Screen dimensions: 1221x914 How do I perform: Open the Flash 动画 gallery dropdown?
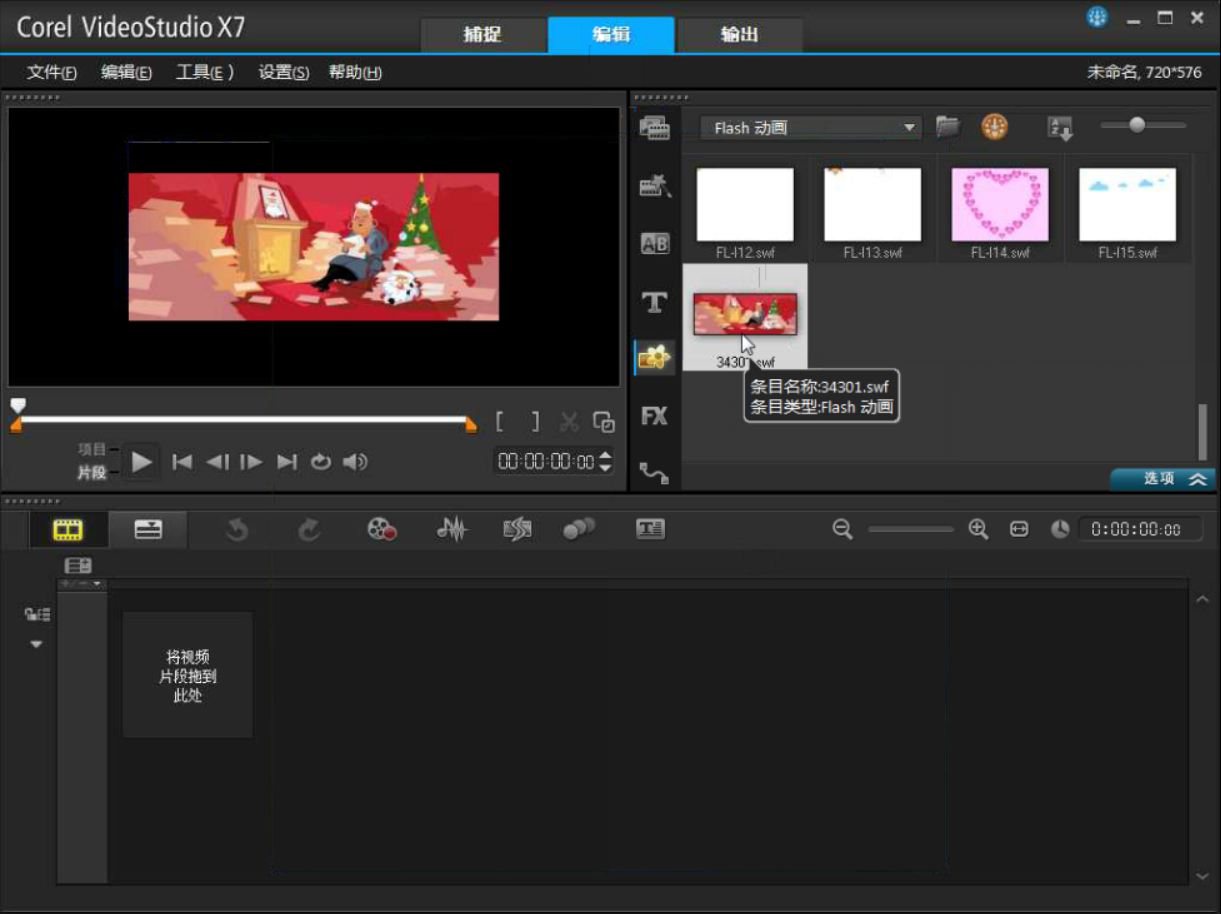(810, 128)
